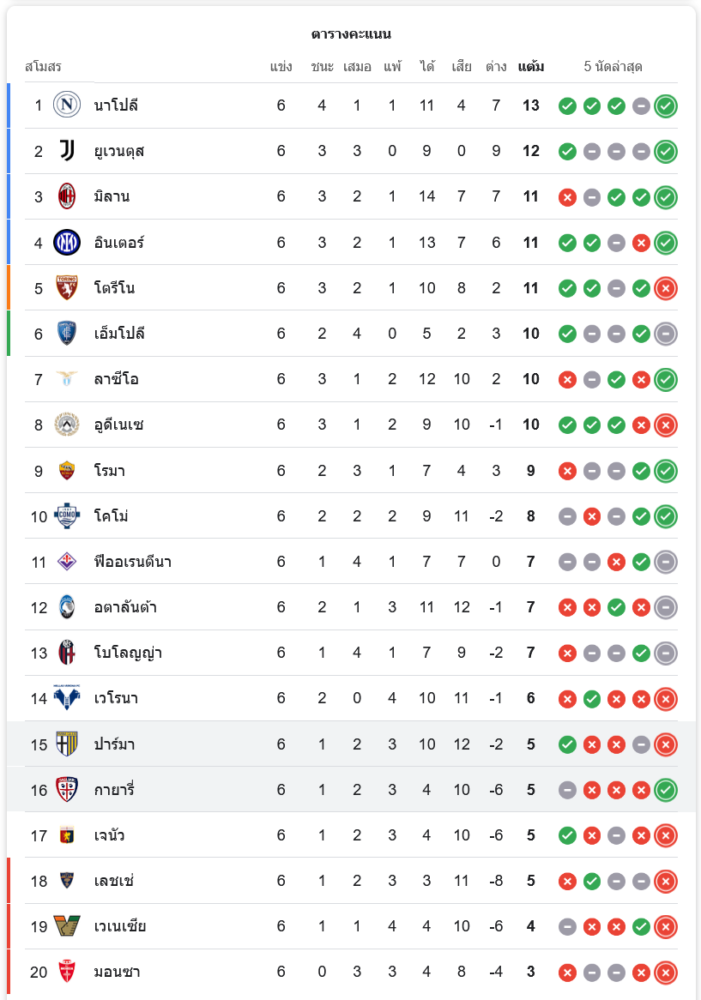
Task: Open the ฟิออเรนตีนา team link
Action: (x=133, y=561)
